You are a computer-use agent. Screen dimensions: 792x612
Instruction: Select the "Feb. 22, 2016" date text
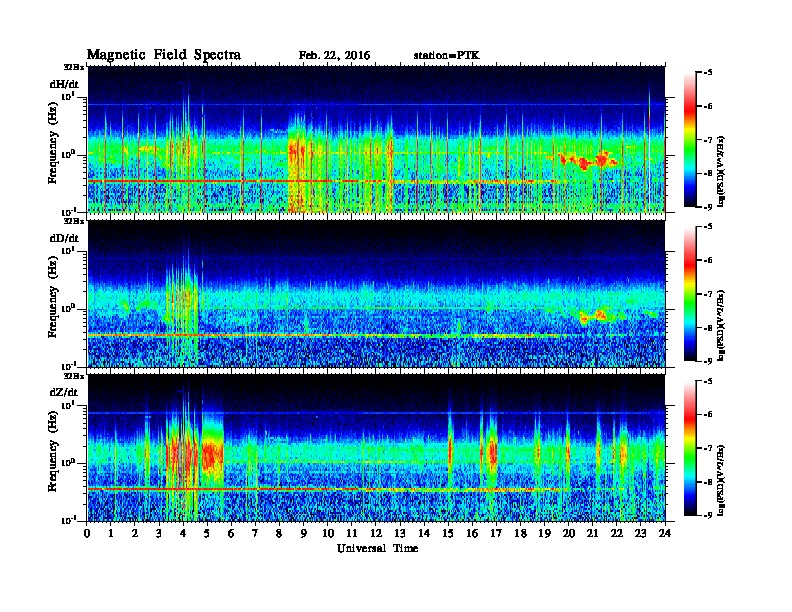[x=334, y=56]
